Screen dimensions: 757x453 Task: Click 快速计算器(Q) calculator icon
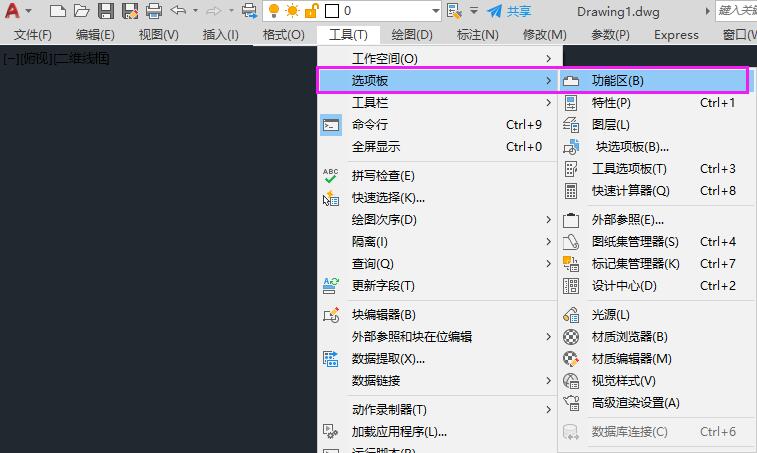(571, 191)
